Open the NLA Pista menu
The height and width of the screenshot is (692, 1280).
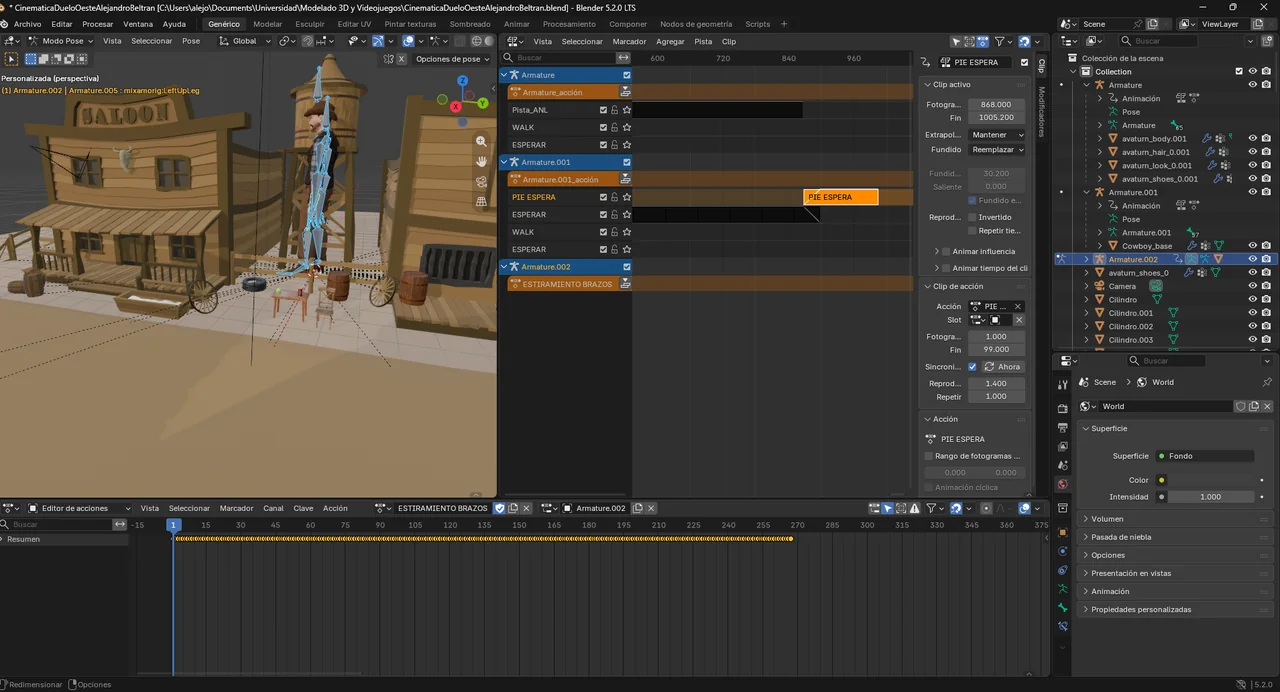pos(703,41)
